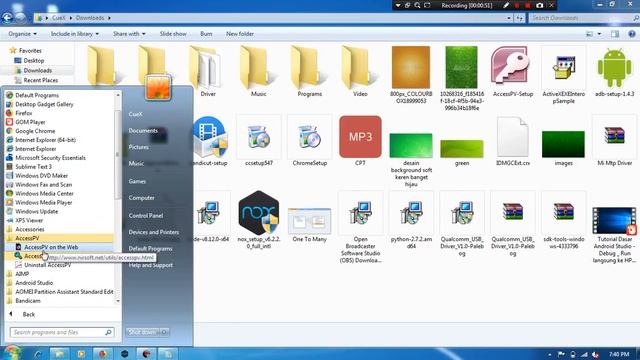Click the New folder button
Viewport: 640px width, 360px height.
(x=240, y=34)
